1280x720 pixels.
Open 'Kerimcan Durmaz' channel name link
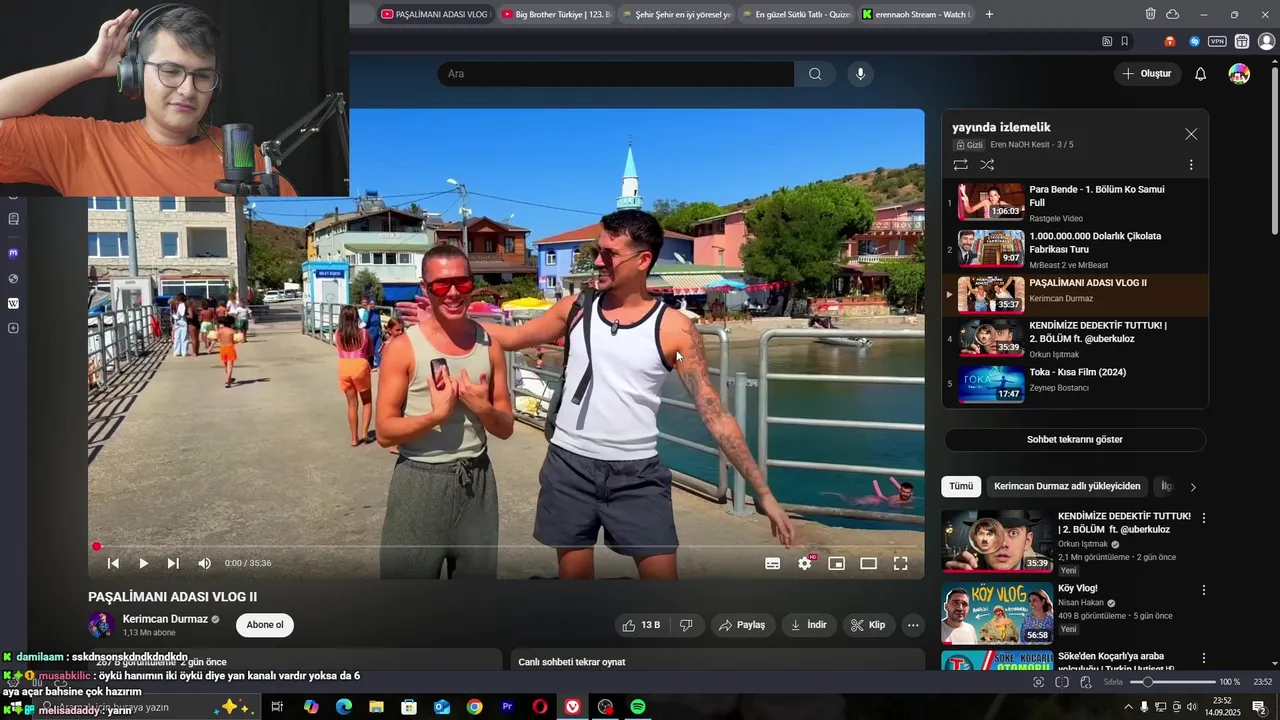point(165,619)
